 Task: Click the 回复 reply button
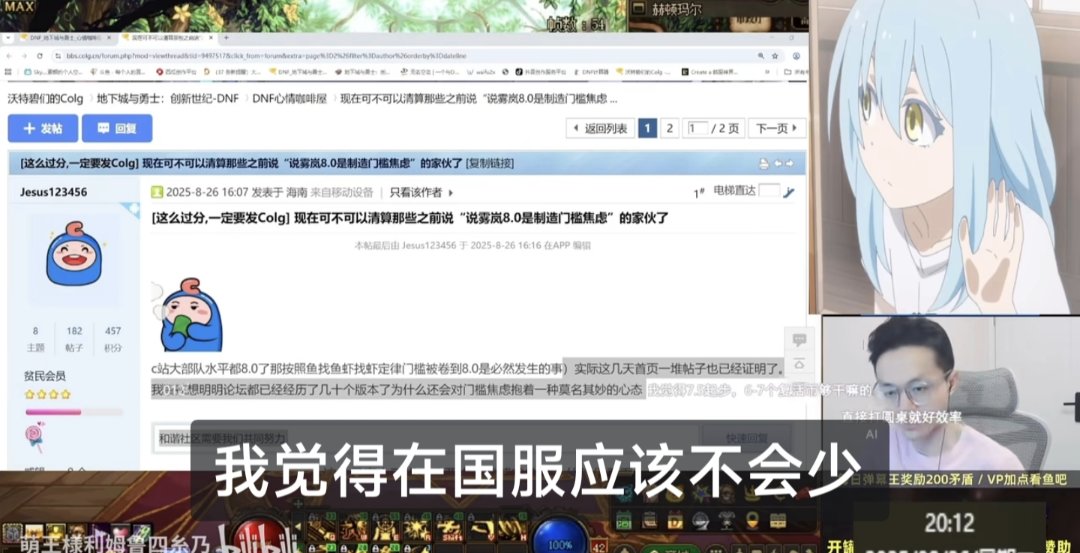(117, 129)
